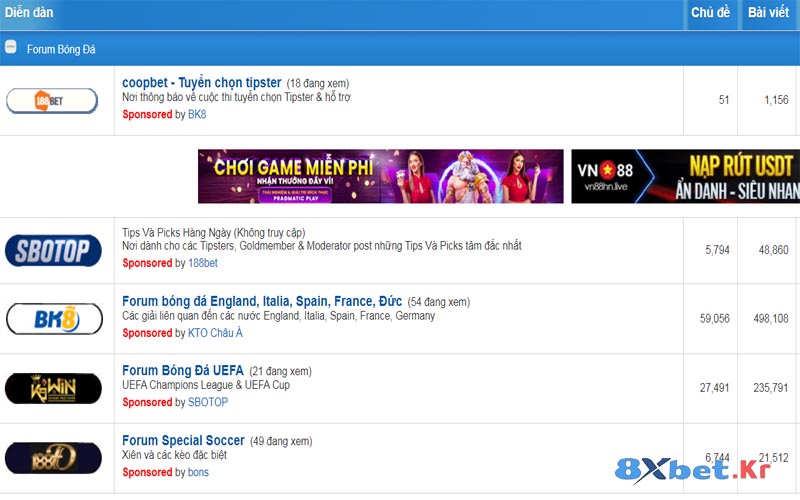Click the SBOTOP sponsor logo

click(x=53, y=250)
